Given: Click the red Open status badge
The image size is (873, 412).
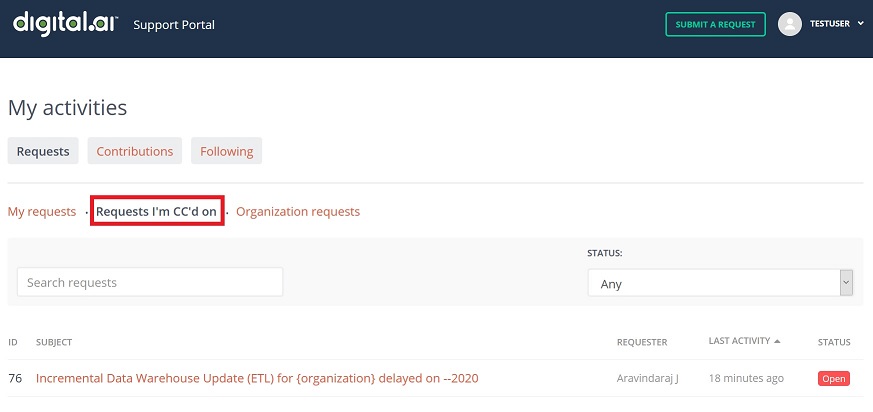Looking at the screenshot, I should click(833, 379).
